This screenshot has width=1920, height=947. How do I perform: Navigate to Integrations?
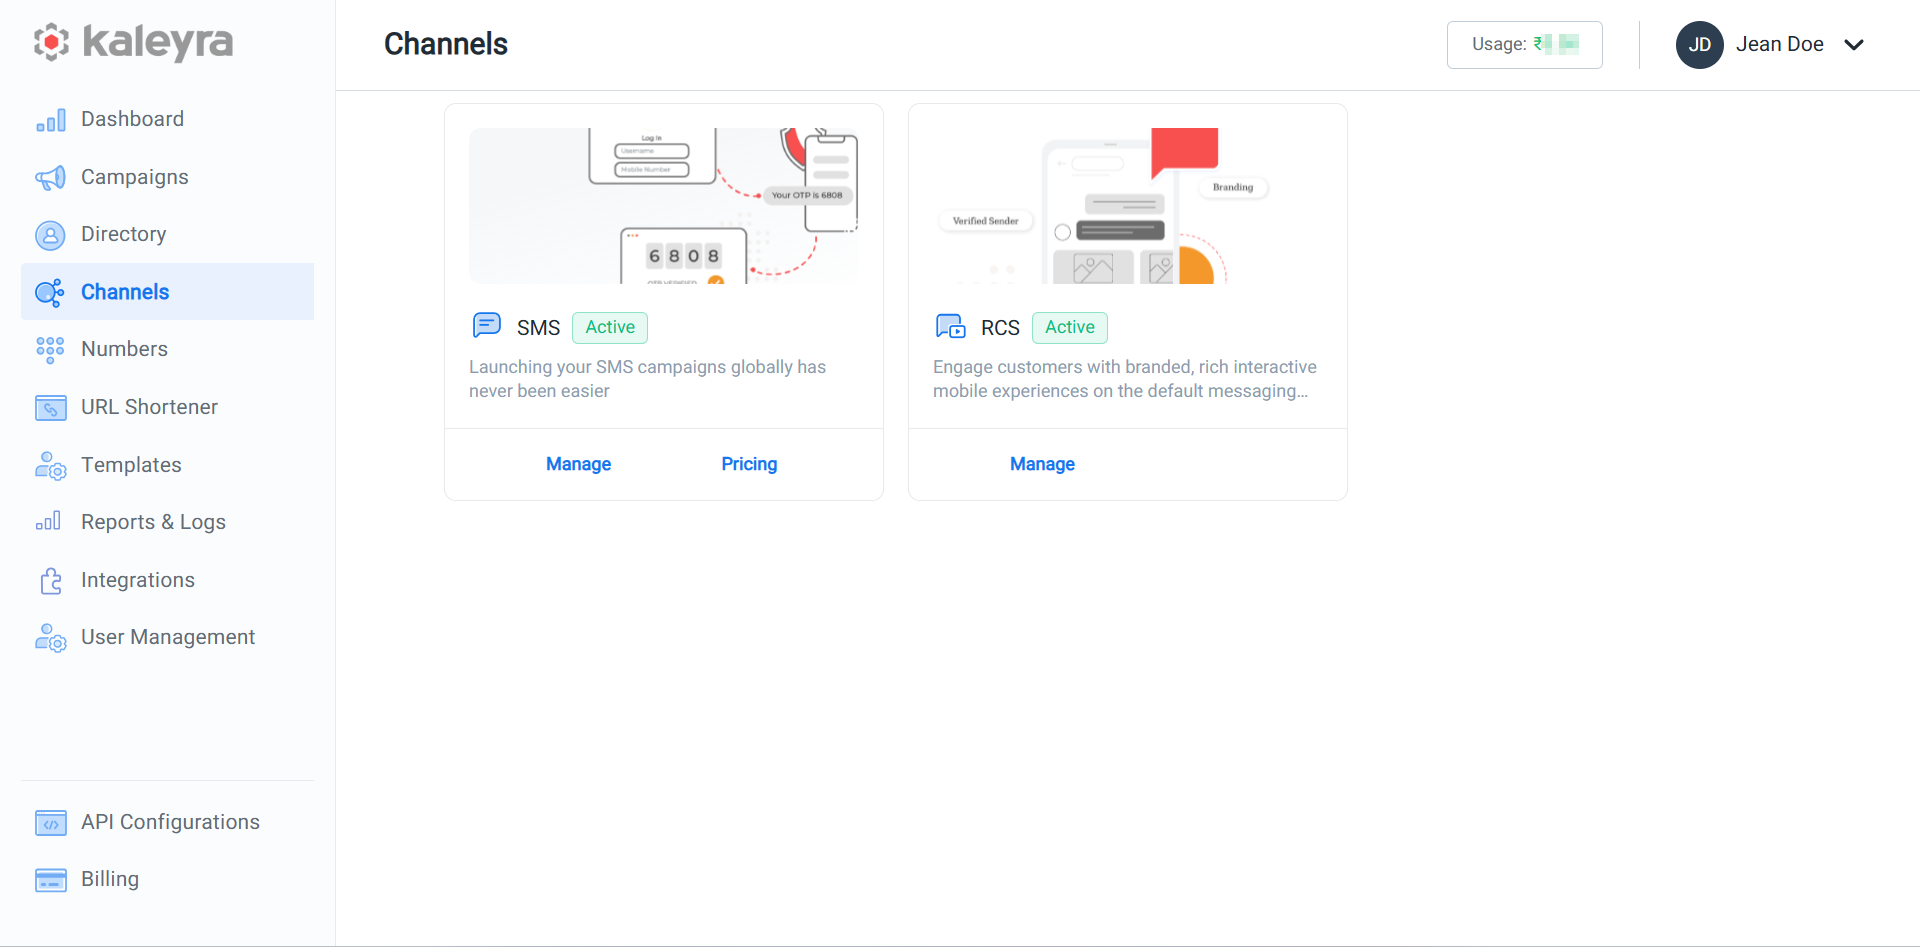(167, 580)
